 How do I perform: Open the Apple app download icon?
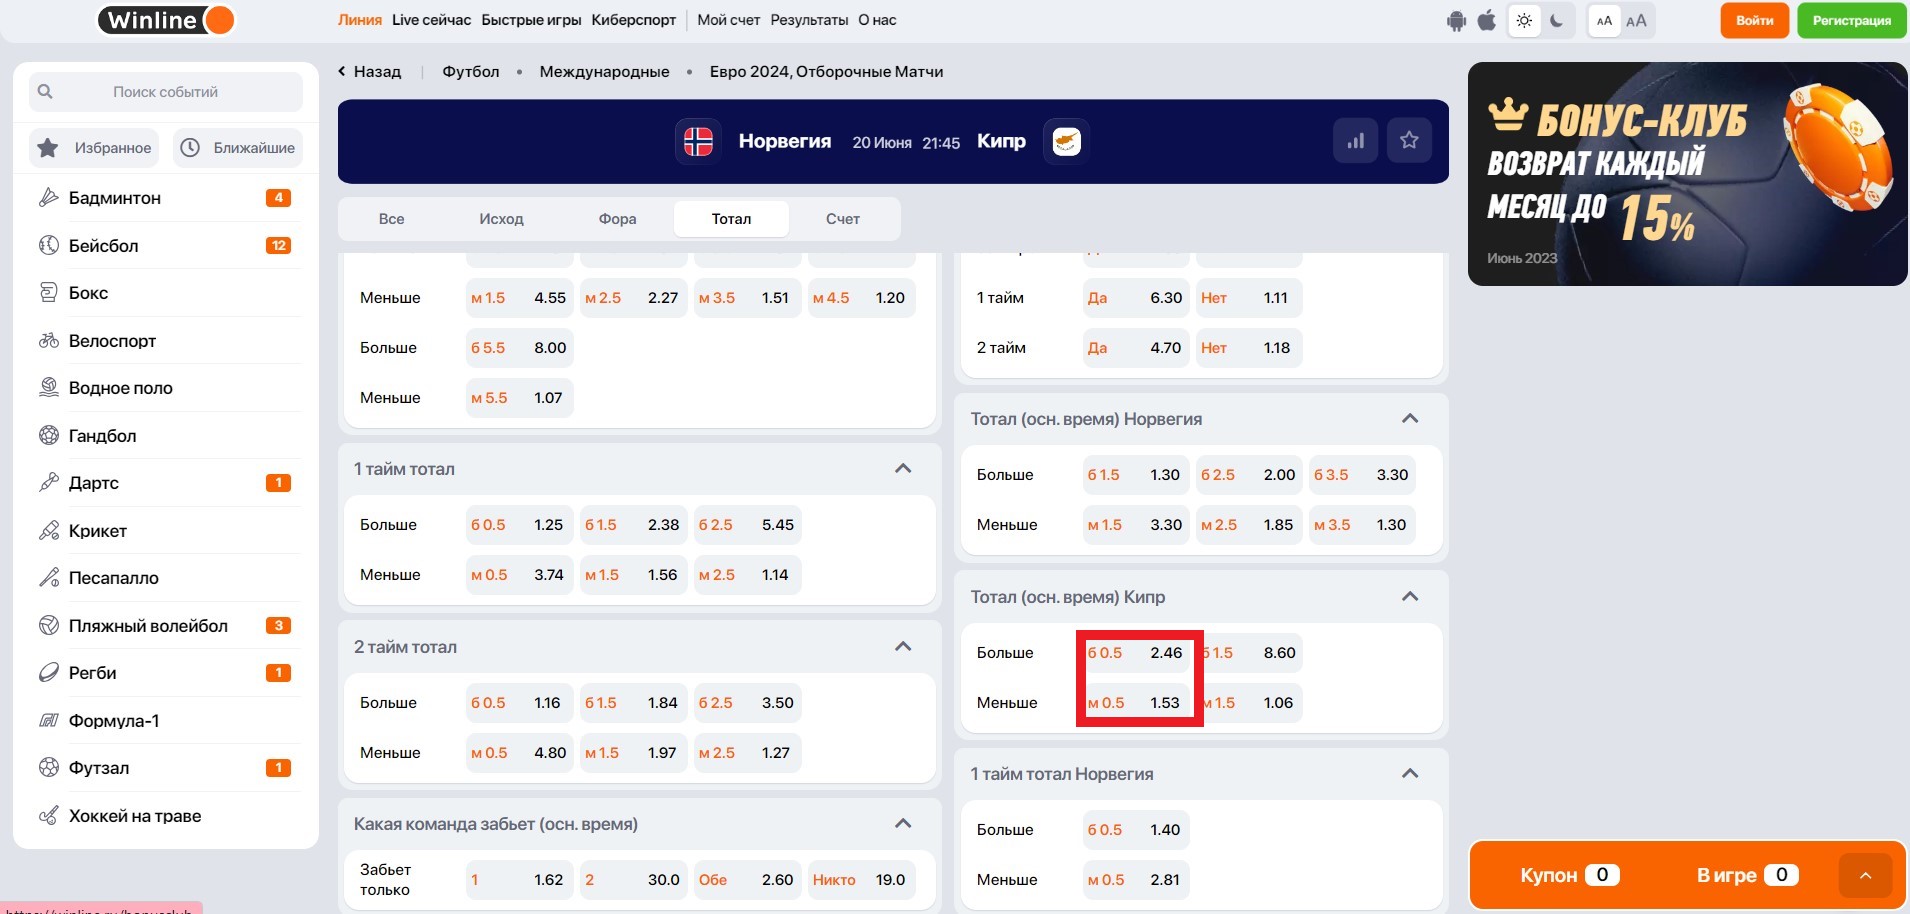coord(1487,21)
